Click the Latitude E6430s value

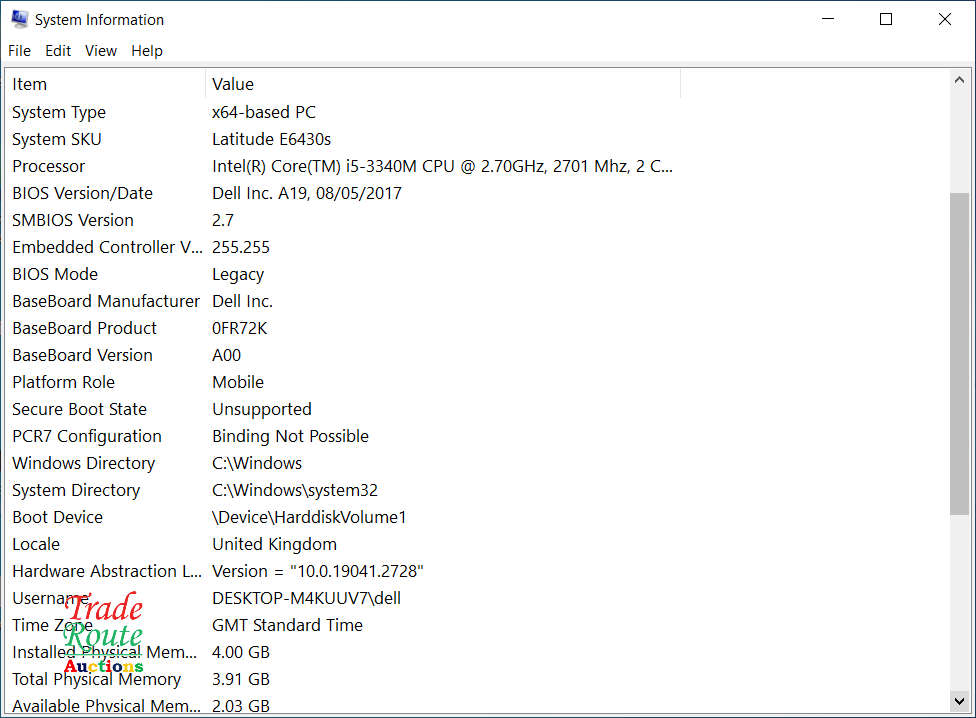point(271,139)
